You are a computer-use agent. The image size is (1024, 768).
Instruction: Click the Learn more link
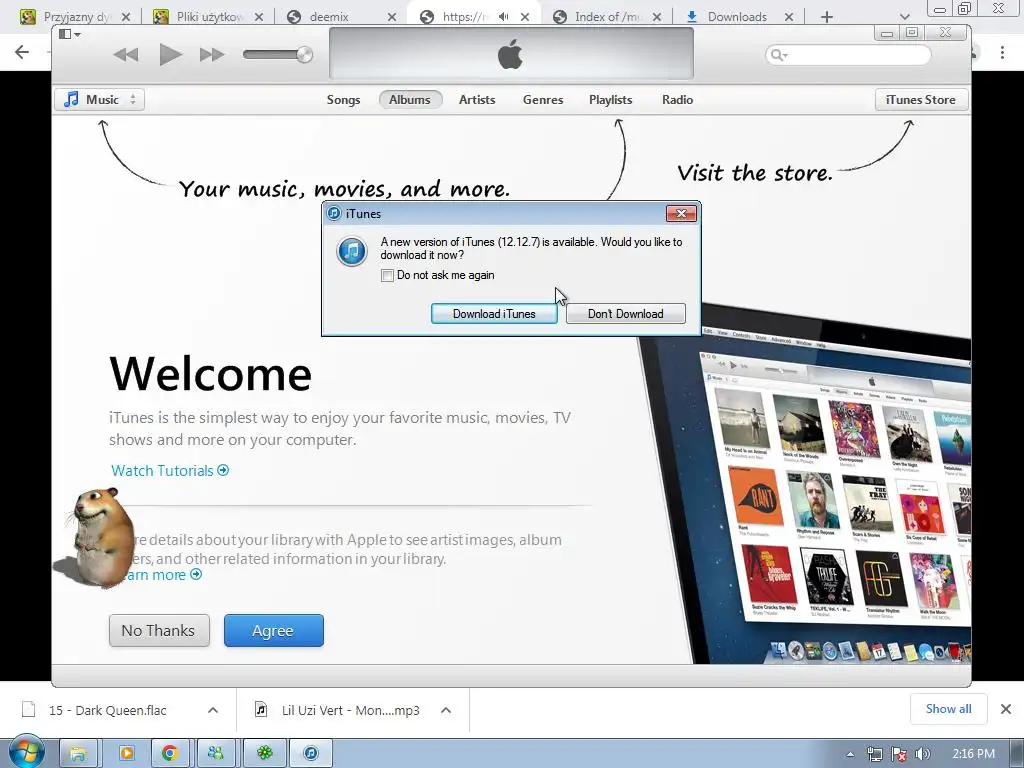(163, 575)
